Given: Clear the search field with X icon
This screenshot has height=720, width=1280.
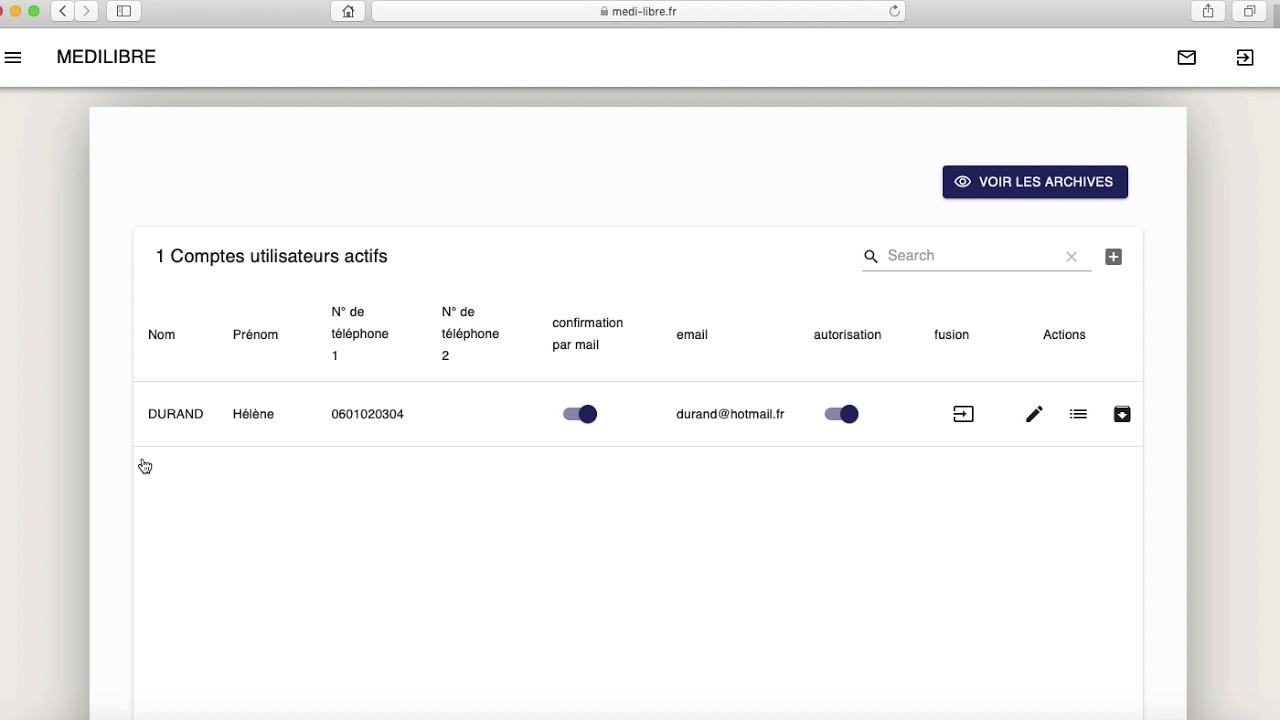Looking at the screenshot, I should point(1071,257).
